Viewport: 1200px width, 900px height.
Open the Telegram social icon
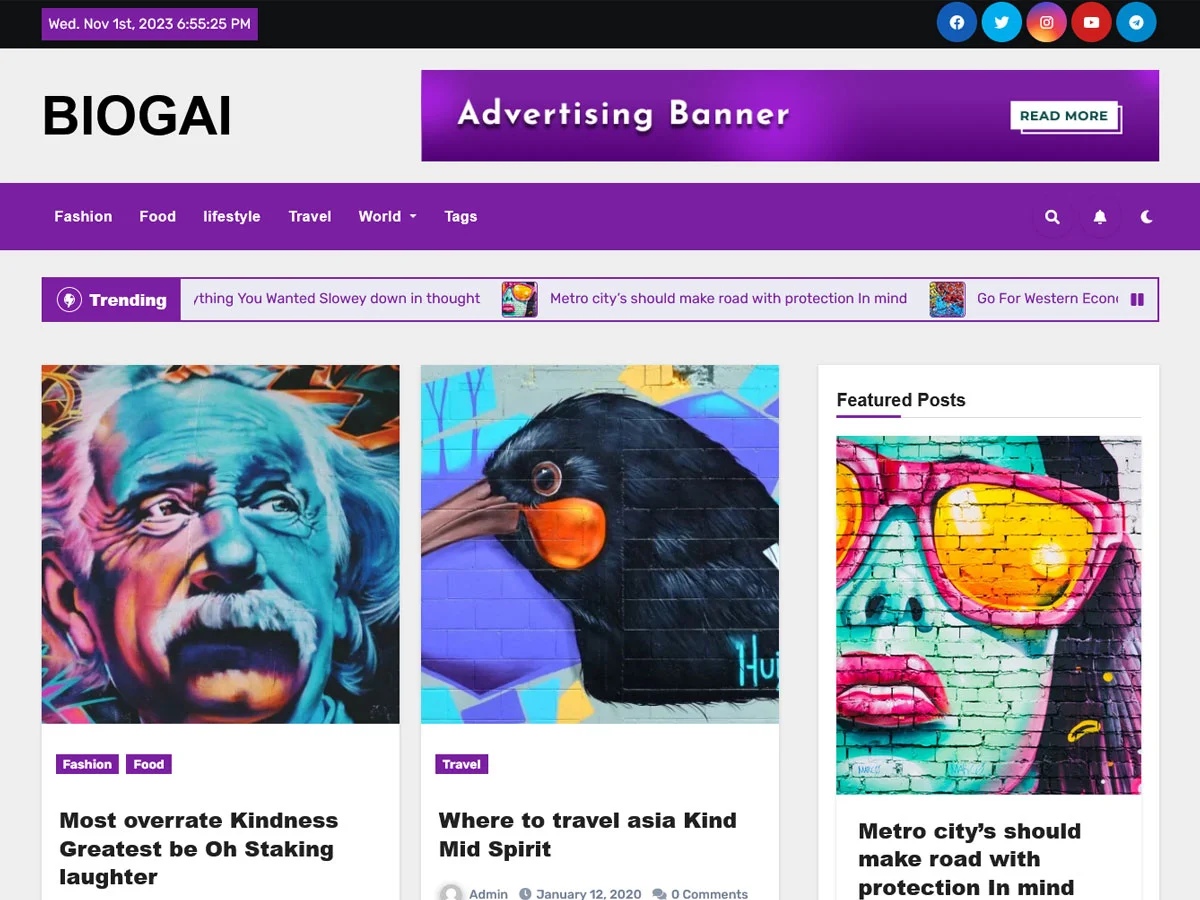[x=1136, y=22]
